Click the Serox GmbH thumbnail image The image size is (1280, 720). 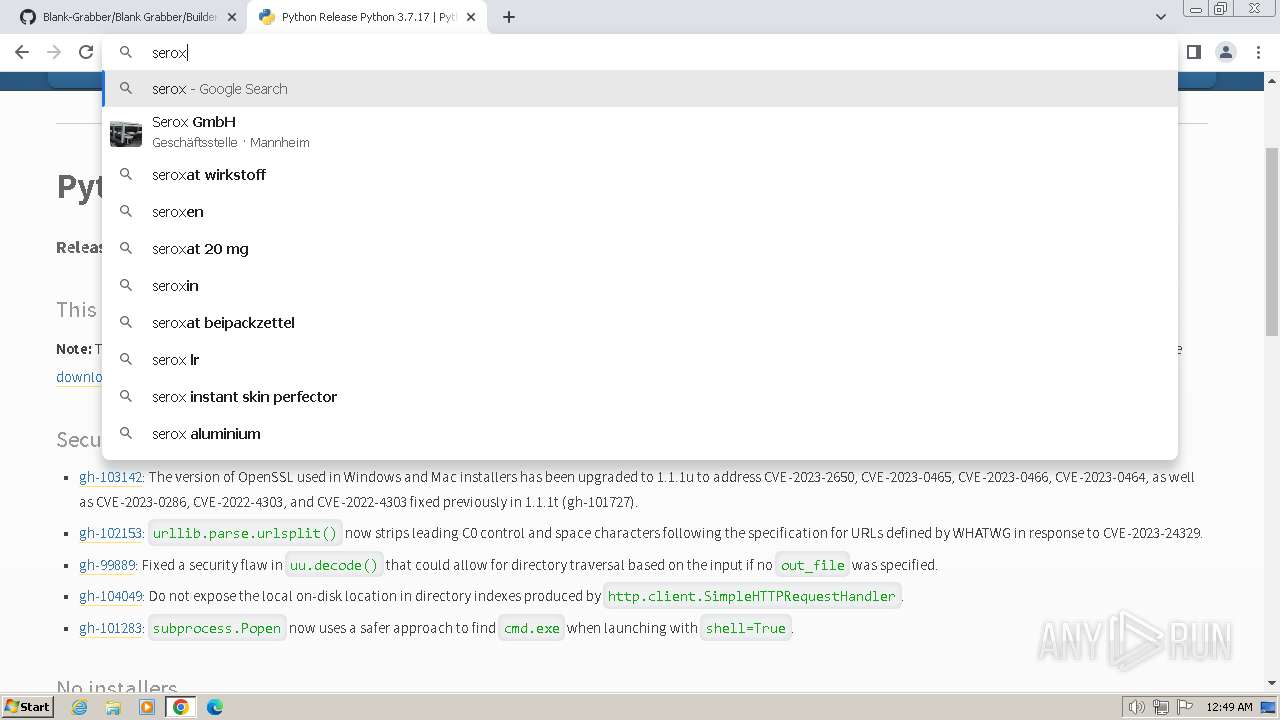coord(126,132)
